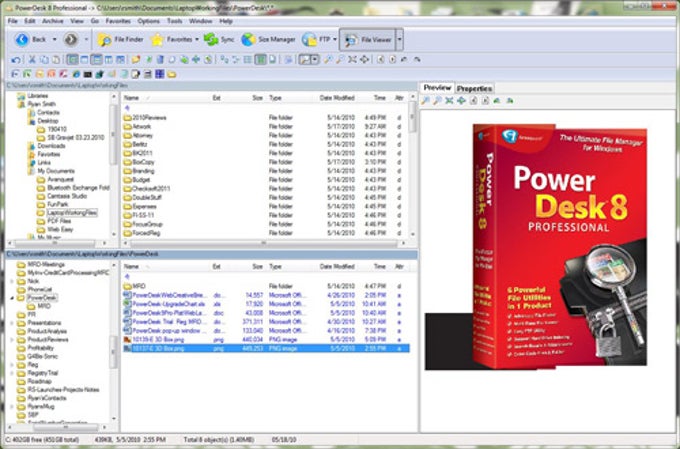Viewport: 680px width, 449px height.
Task: Click the yellow folder icon ending the launch bar
Action: point(172,74)
